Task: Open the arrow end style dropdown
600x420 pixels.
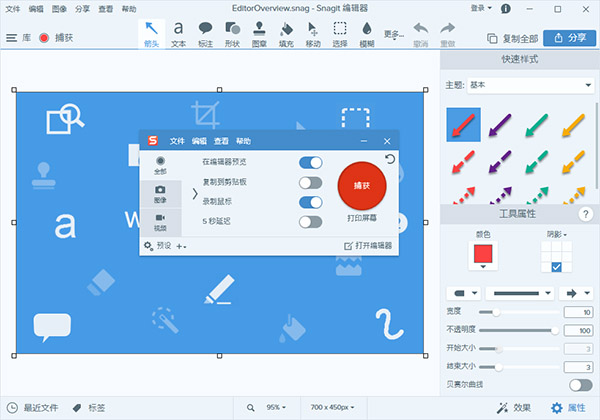Action: click(576, 293)
